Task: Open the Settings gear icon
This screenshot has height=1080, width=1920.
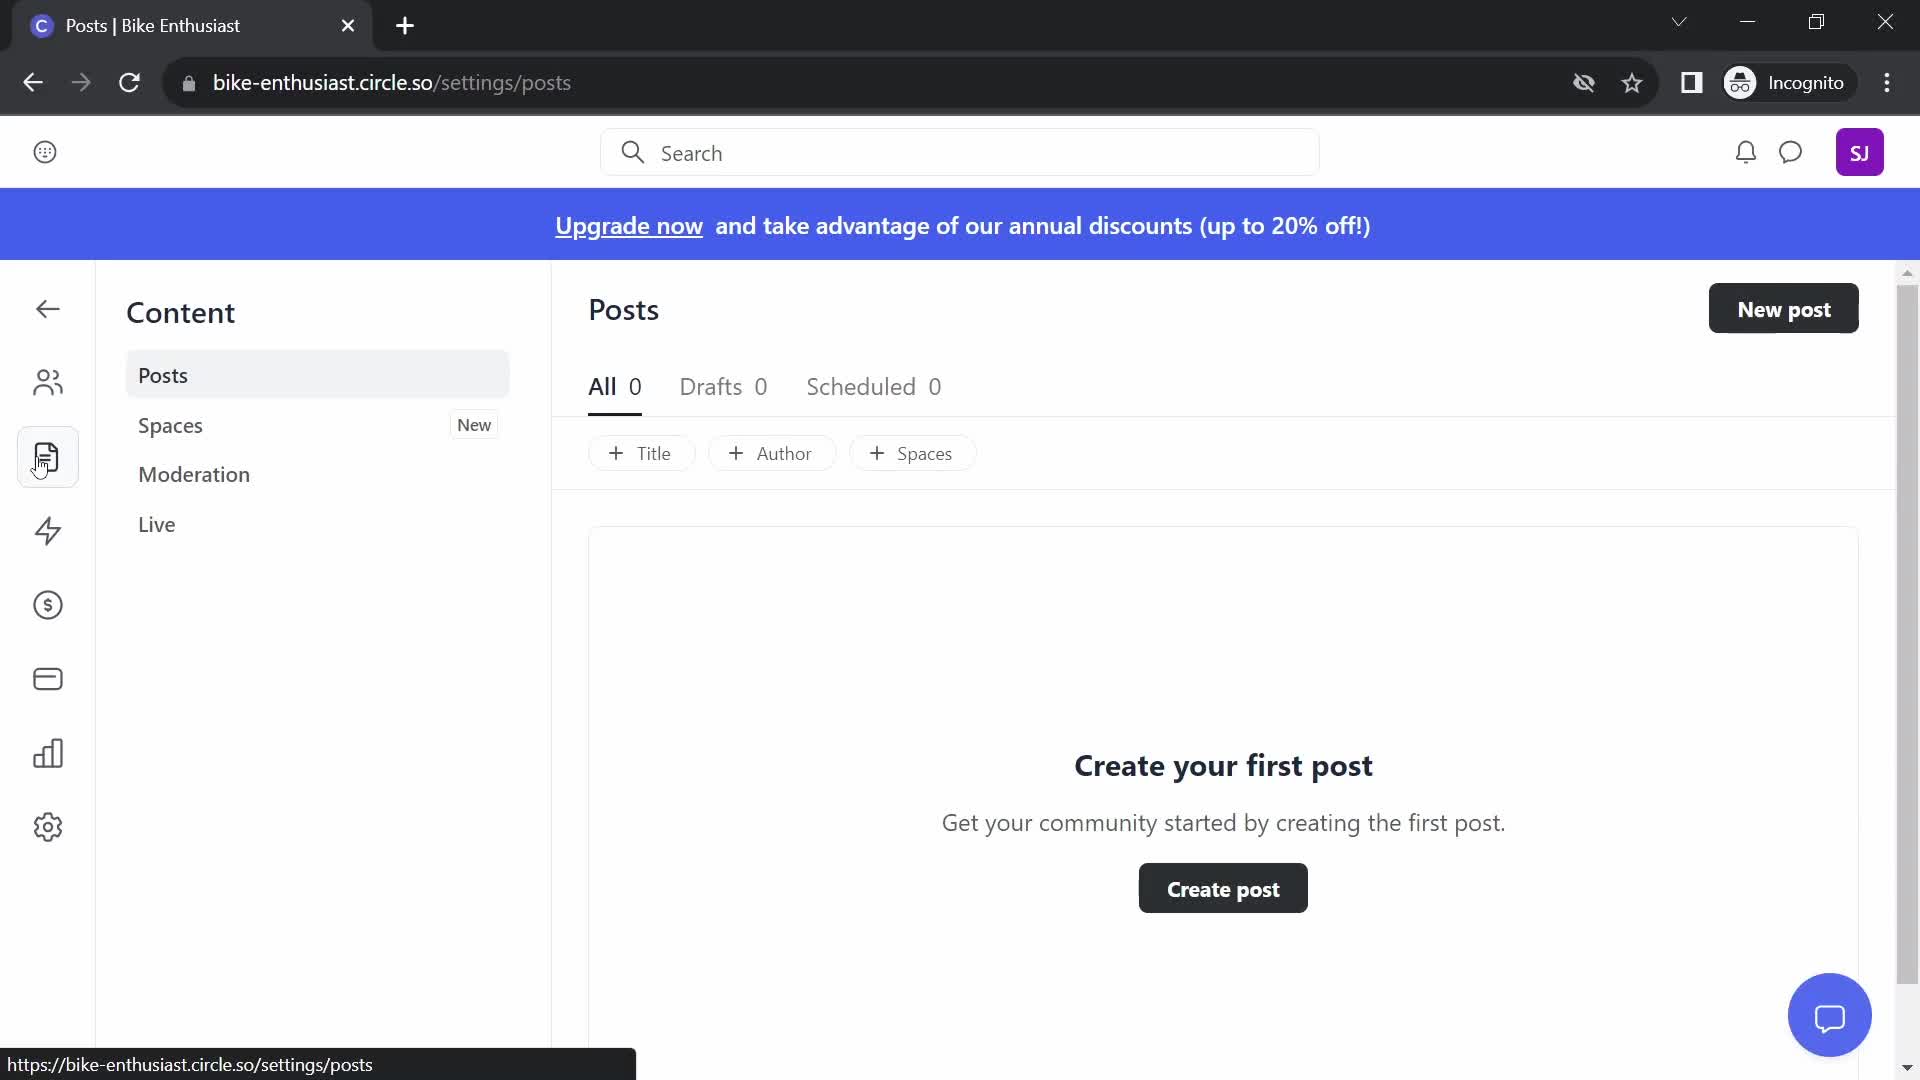Action: pyautogui.click(x=47, y=827)
